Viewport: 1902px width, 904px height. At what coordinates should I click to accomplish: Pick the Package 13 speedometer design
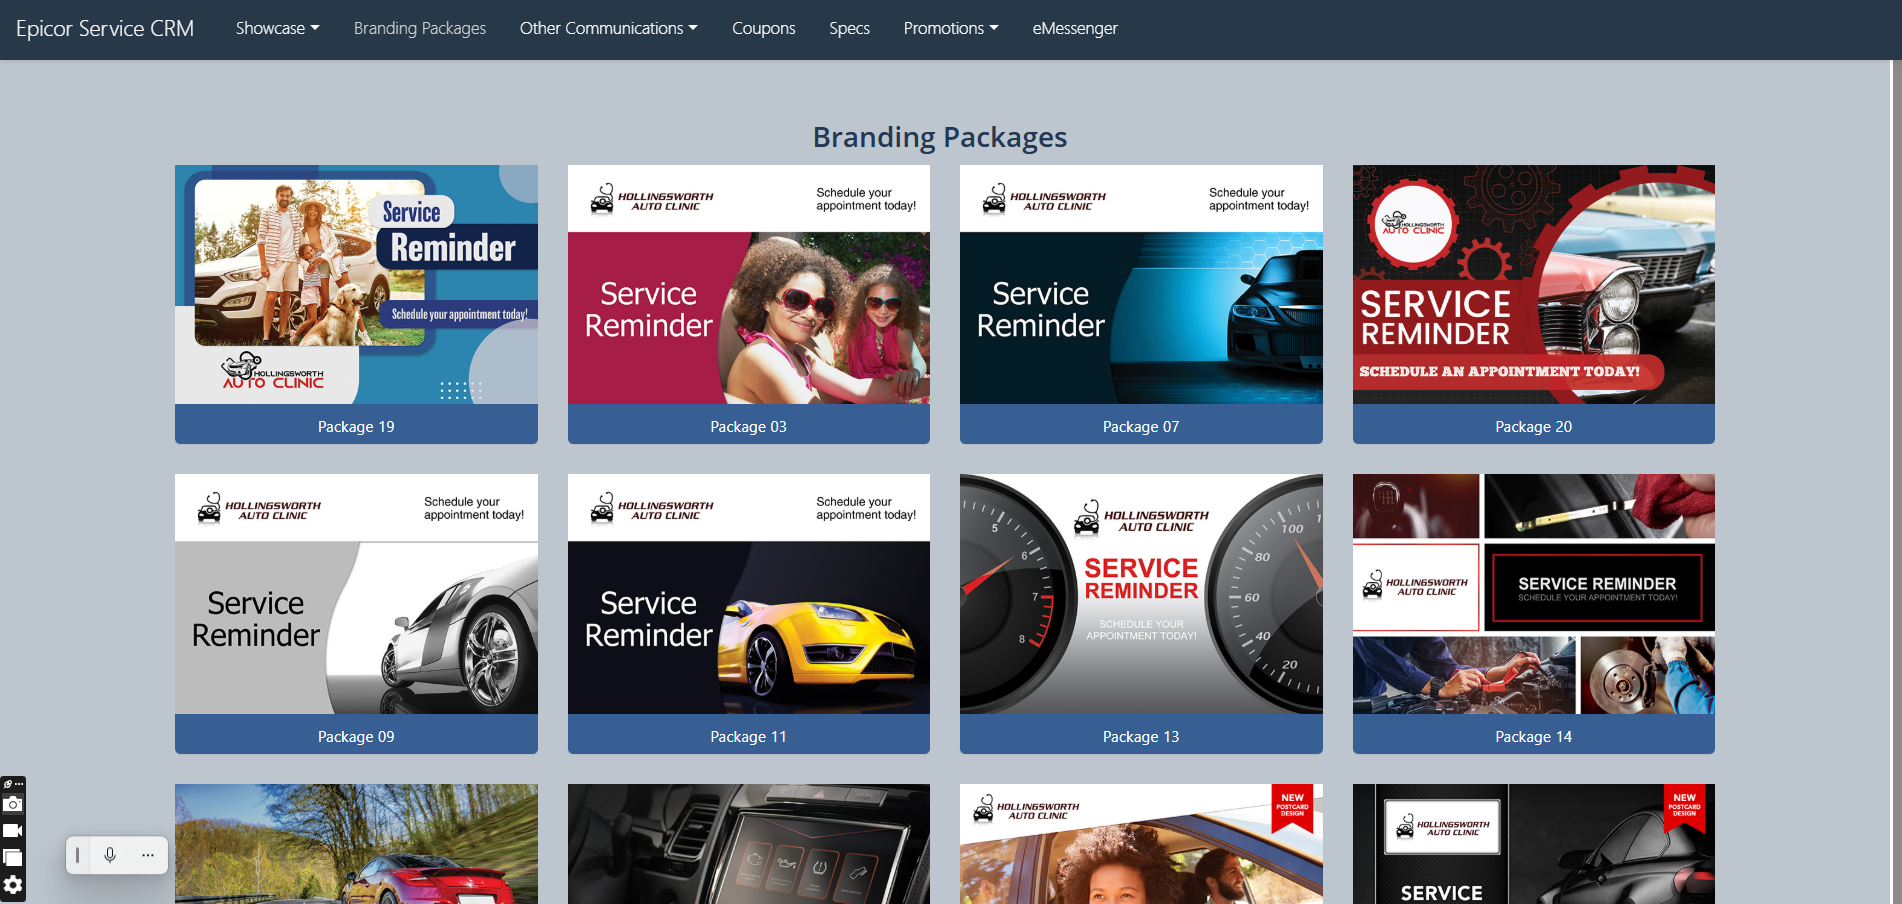pos(1141,594)
